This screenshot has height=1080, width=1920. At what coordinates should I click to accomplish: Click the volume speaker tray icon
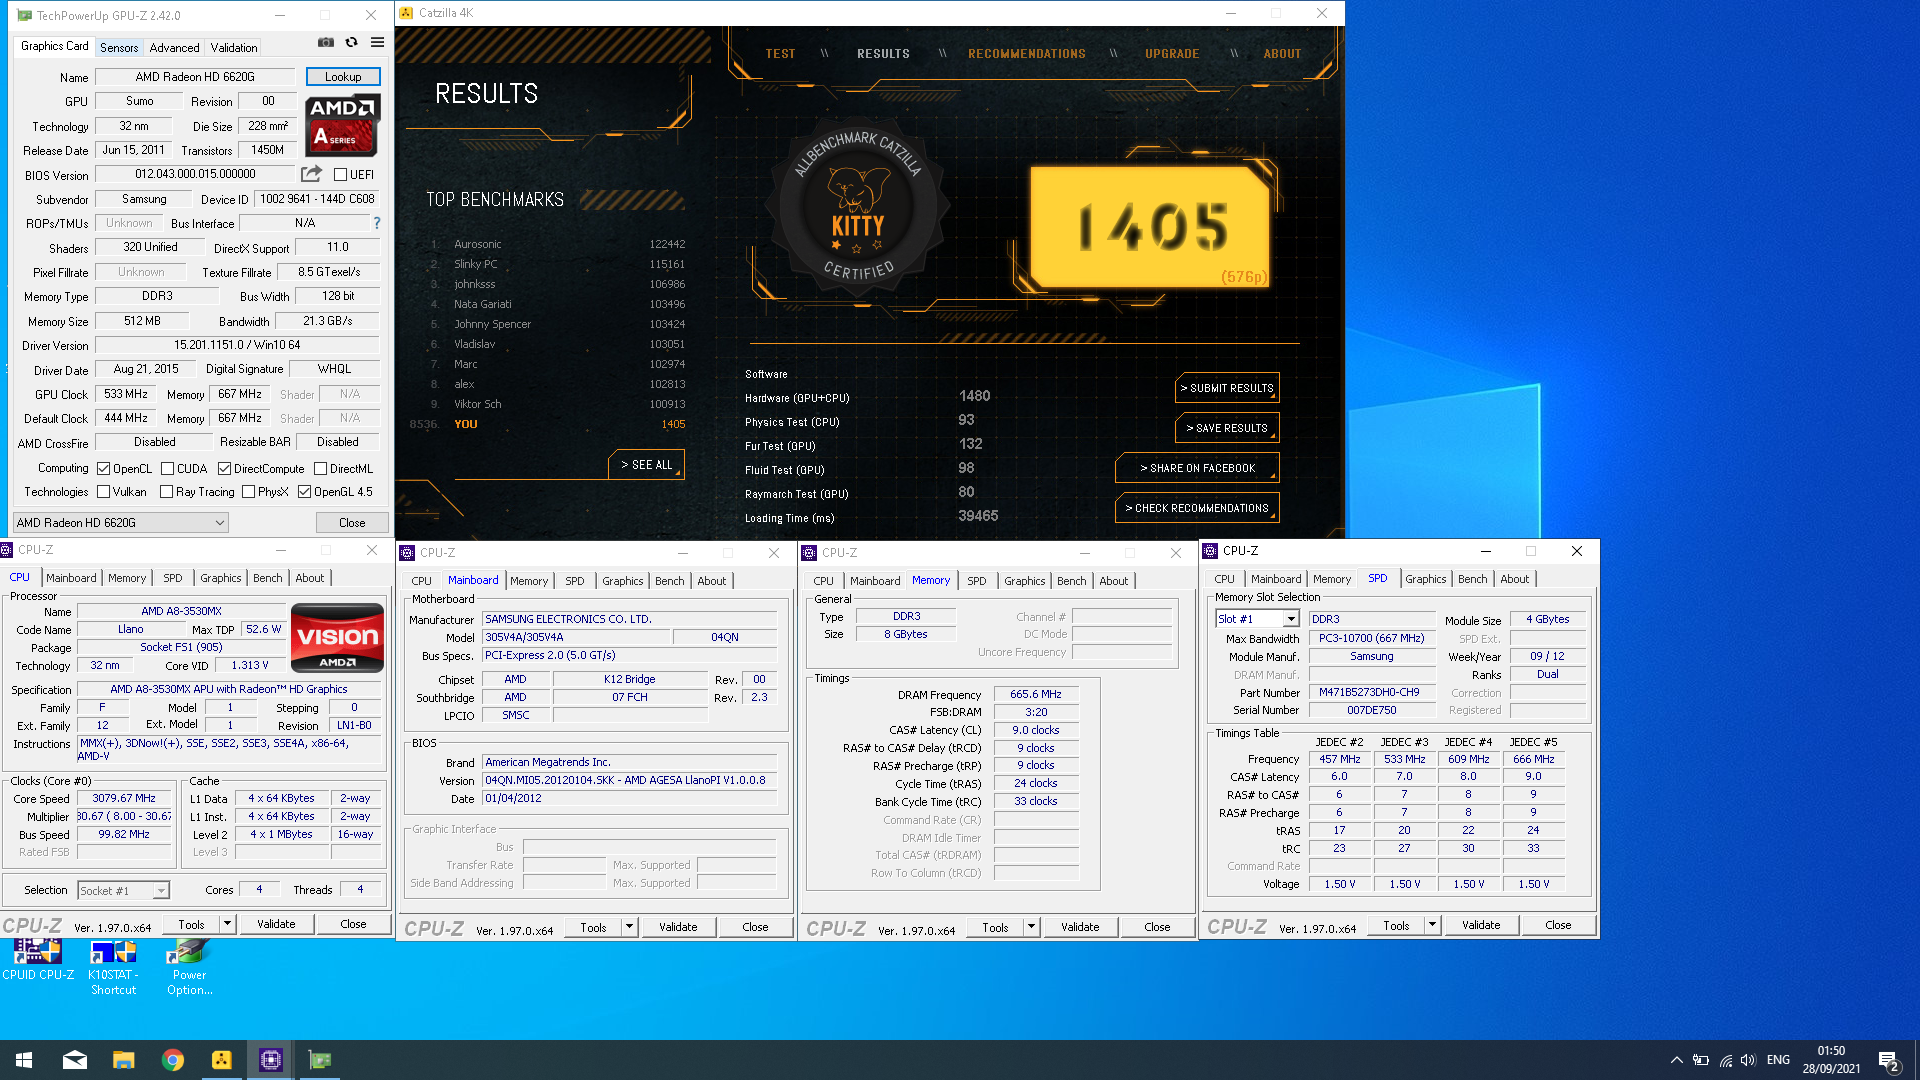1748,1060
